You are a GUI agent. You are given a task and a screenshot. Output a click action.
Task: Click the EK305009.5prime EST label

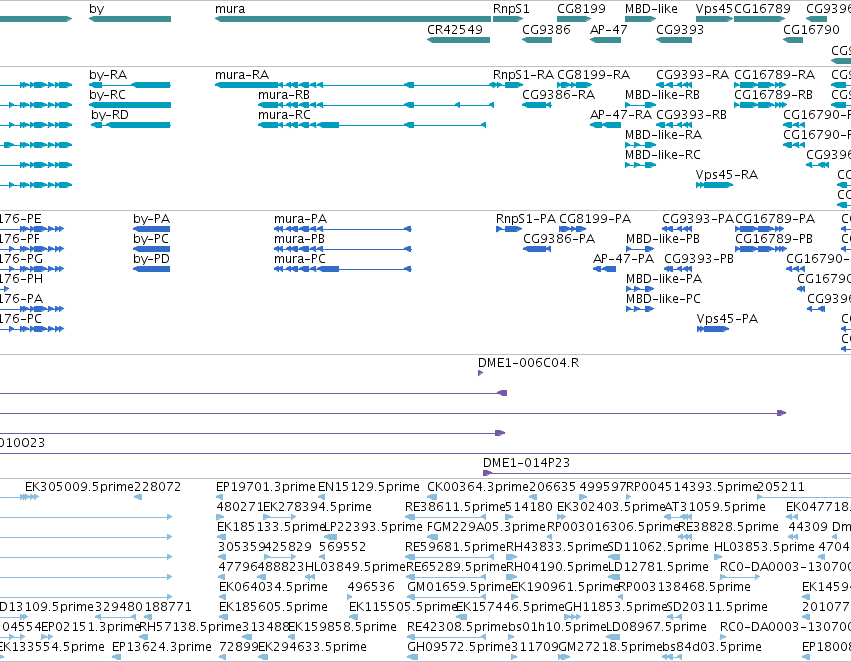(x=79, y=487)
